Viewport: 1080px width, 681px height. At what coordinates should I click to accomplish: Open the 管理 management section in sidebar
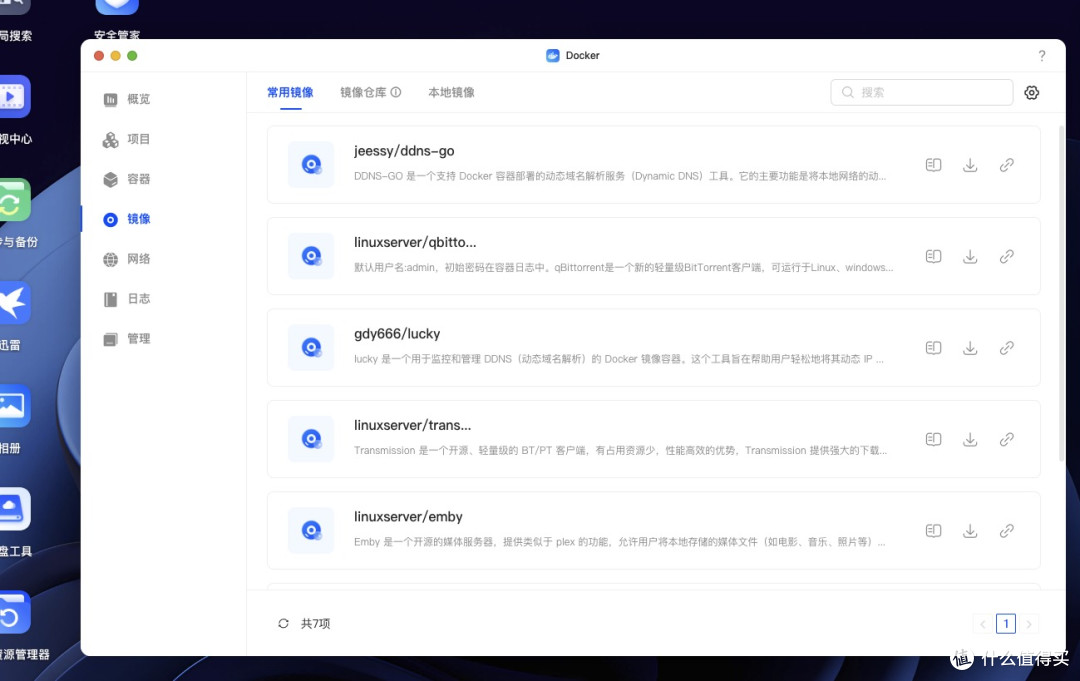(x=127, y=339)
